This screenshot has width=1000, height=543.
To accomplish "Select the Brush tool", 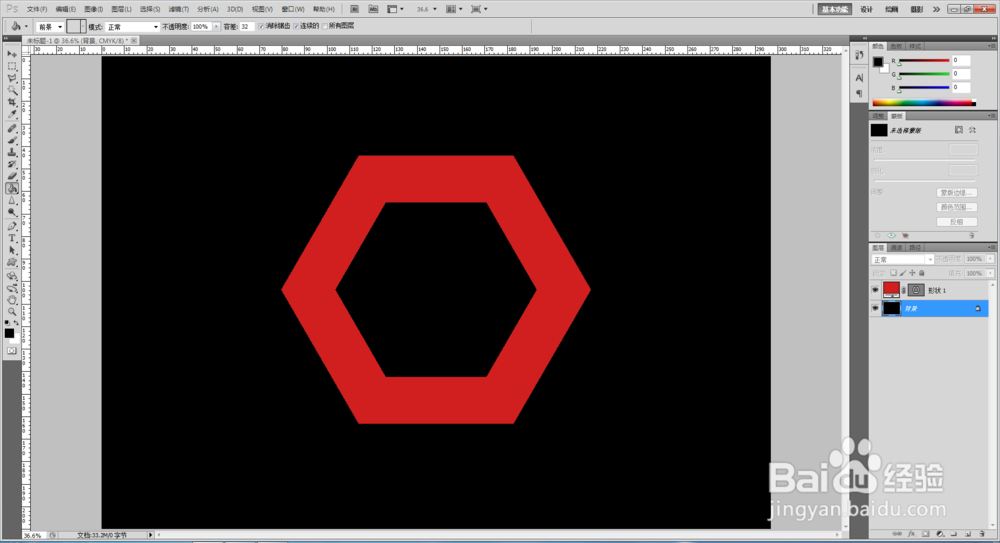I will click(x=12, y=140).
